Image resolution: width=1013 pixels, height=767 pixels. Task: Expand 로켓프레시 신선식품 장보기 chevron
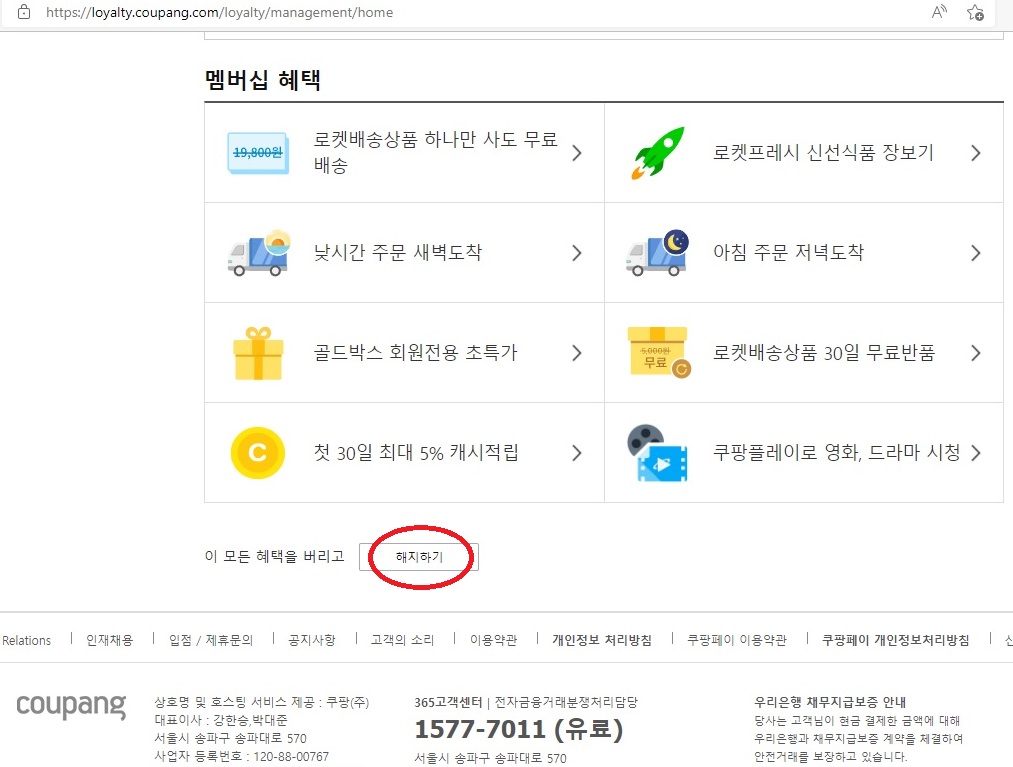click(x=976, y=153)
